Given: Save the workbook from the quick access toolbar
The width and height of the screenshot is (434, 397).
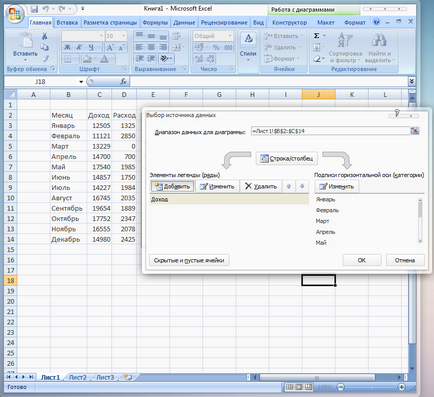Looking at the screenshot, I should click(x=34, y=9).
